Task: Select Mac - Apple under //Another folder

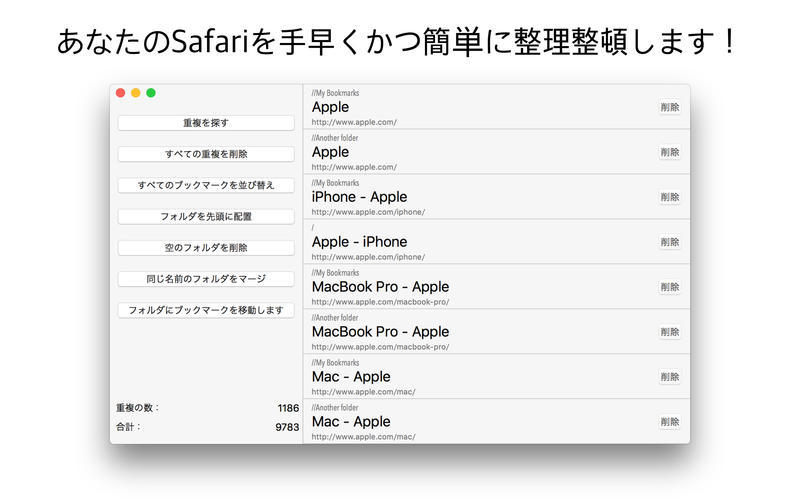Action: [x=351, y=422]
